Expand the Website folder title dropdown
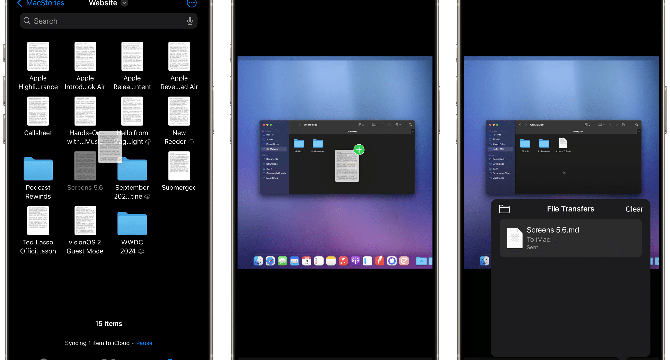Image resolution: width=670 pixels, height=360 pixels. tap(124, 3)
